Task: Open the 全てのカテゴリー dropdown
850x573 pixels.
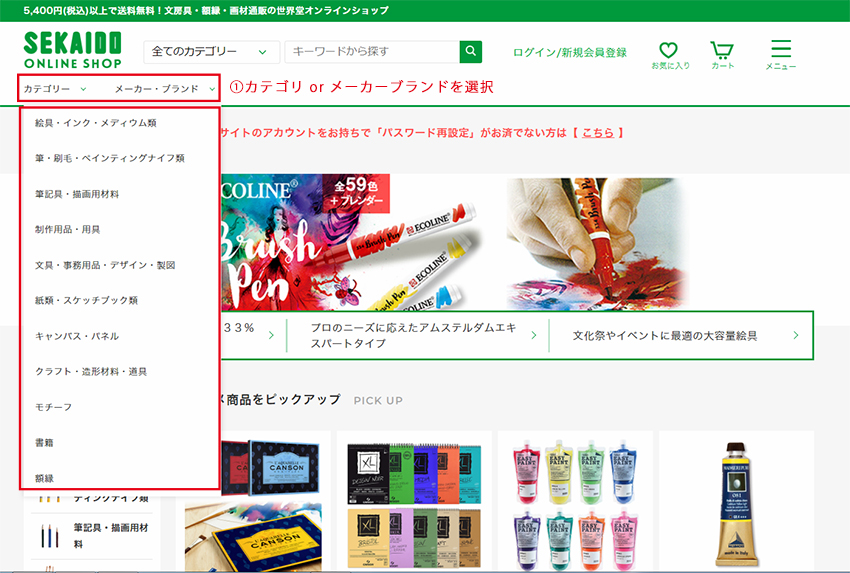Action: point(211,52)
